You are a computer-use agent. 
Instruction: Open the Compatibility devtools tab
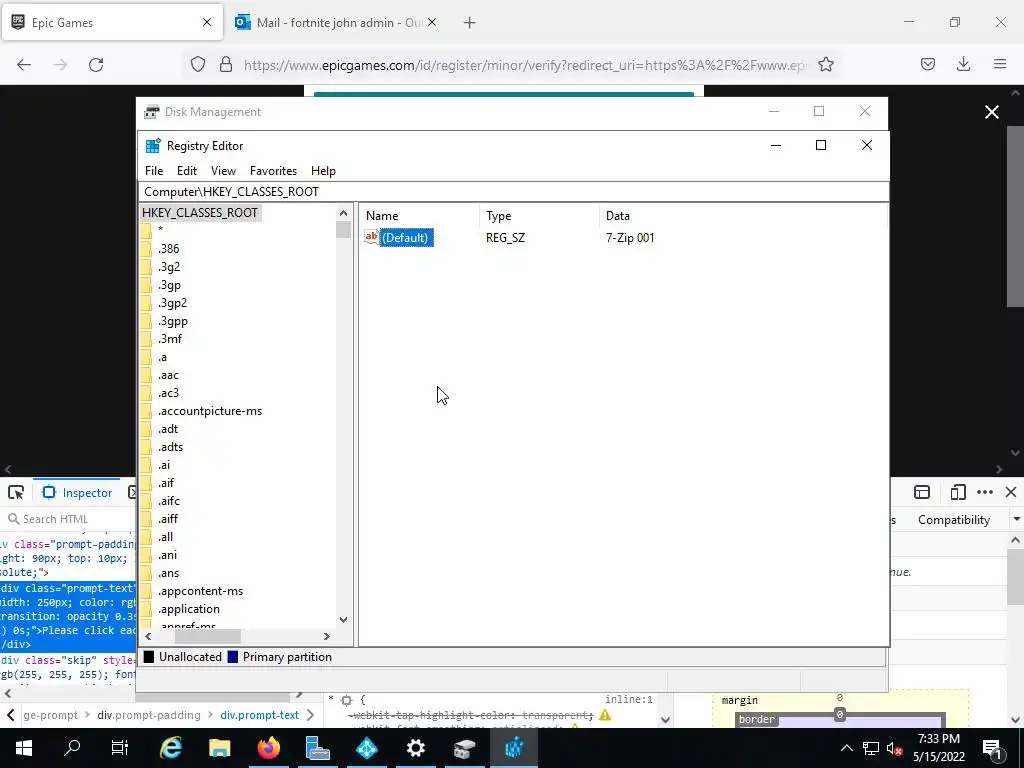[x=953, y=520]
